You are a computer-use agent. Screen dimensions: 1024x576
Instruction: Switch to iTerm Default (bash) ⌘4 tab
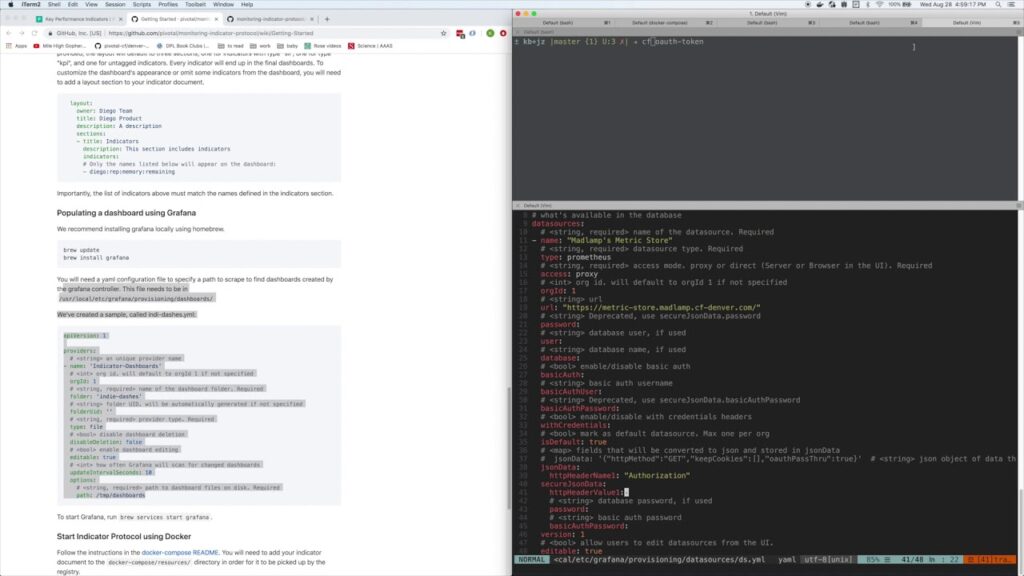[869, 22]
